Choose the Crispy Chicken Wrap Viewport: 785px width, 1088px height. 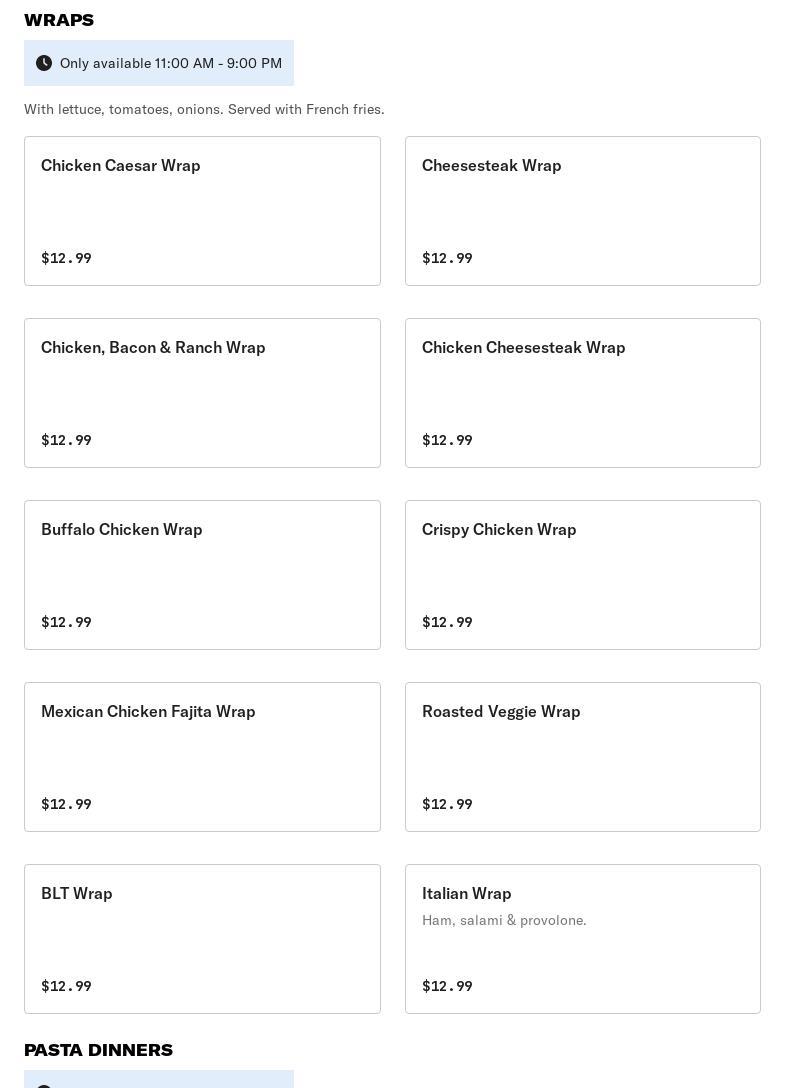click(x=582, y=575)
